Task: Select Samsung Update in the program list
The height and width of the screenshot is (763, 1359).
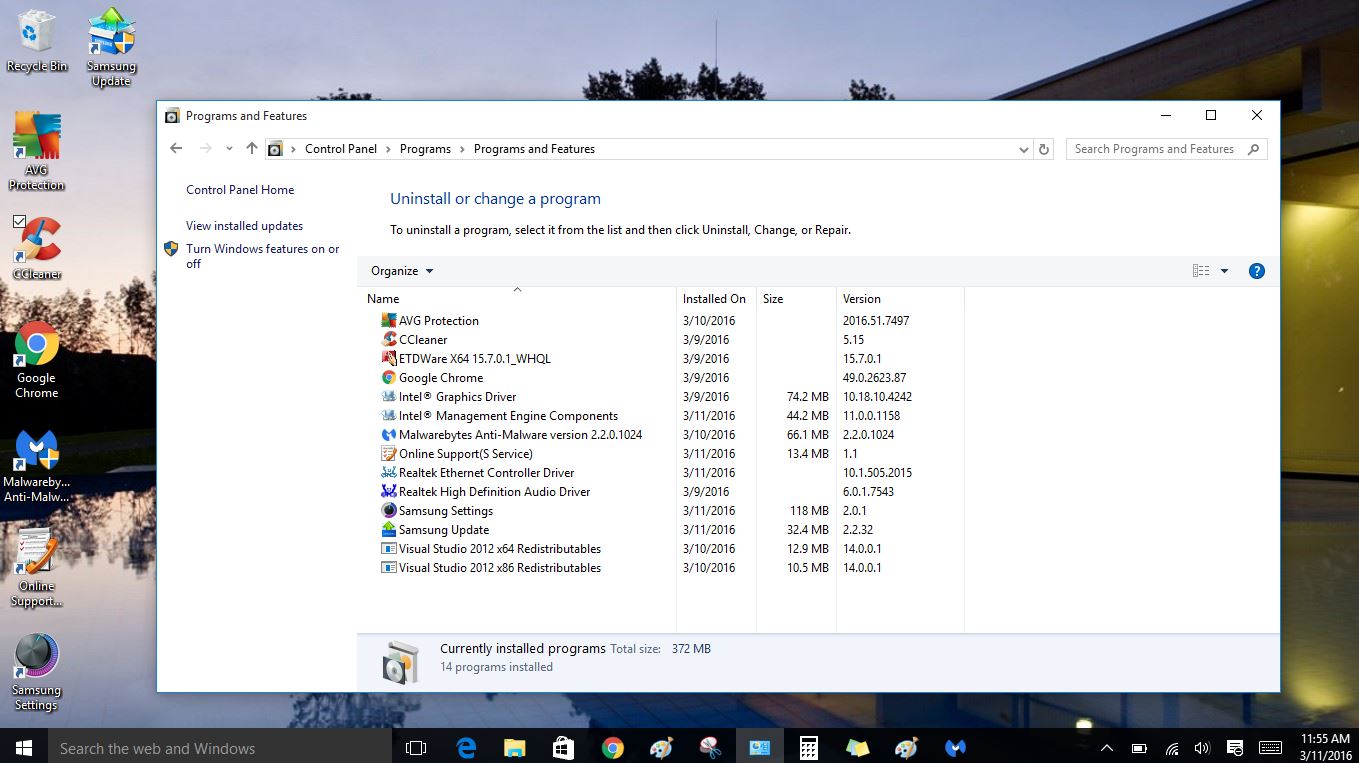Action: point(444,529)
